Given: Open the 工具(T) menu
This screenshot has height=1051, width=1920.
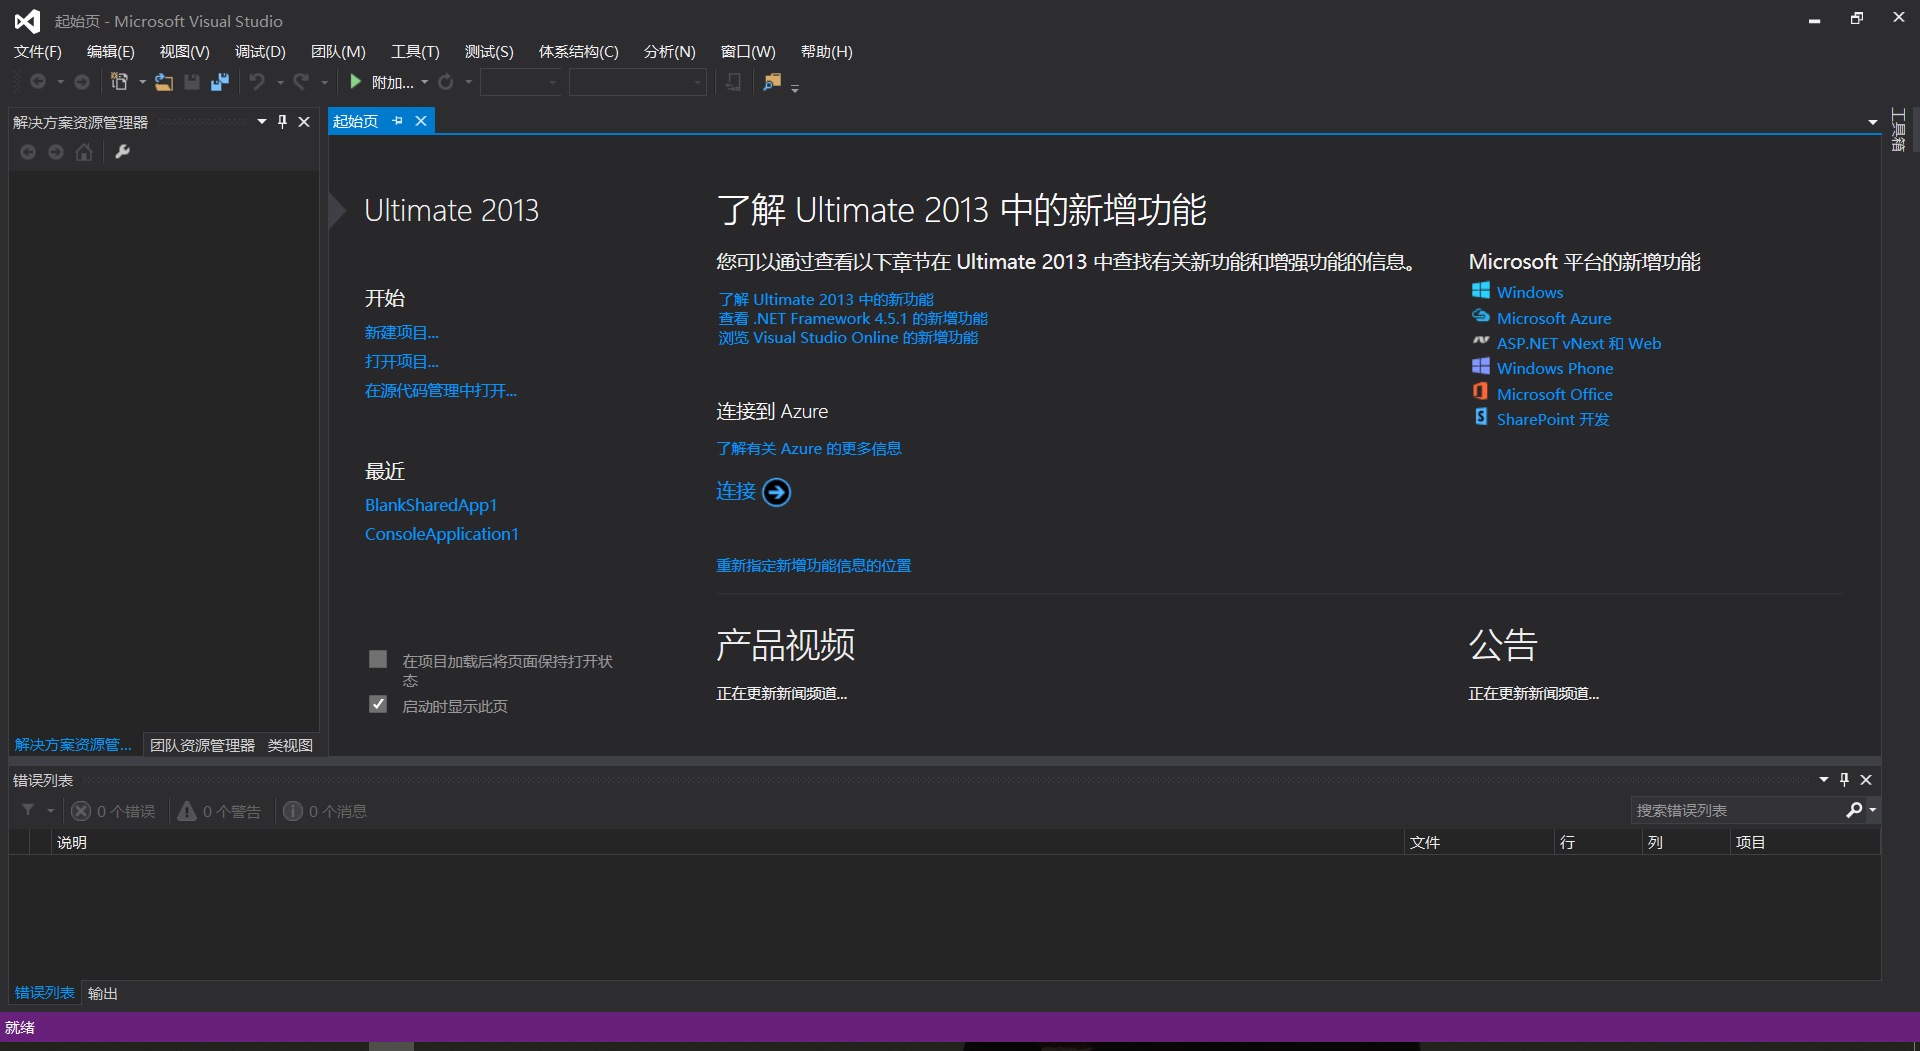Looking at the screenshot, I should tap(414, 52).
